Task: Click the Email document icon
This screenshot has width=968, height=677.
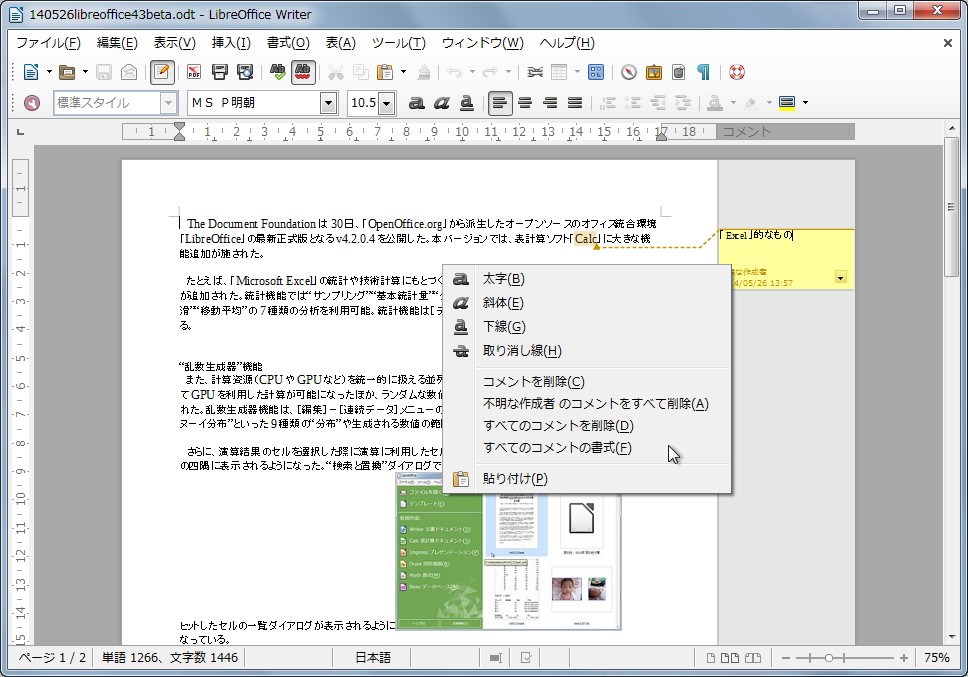Action: tap(128, 72)
